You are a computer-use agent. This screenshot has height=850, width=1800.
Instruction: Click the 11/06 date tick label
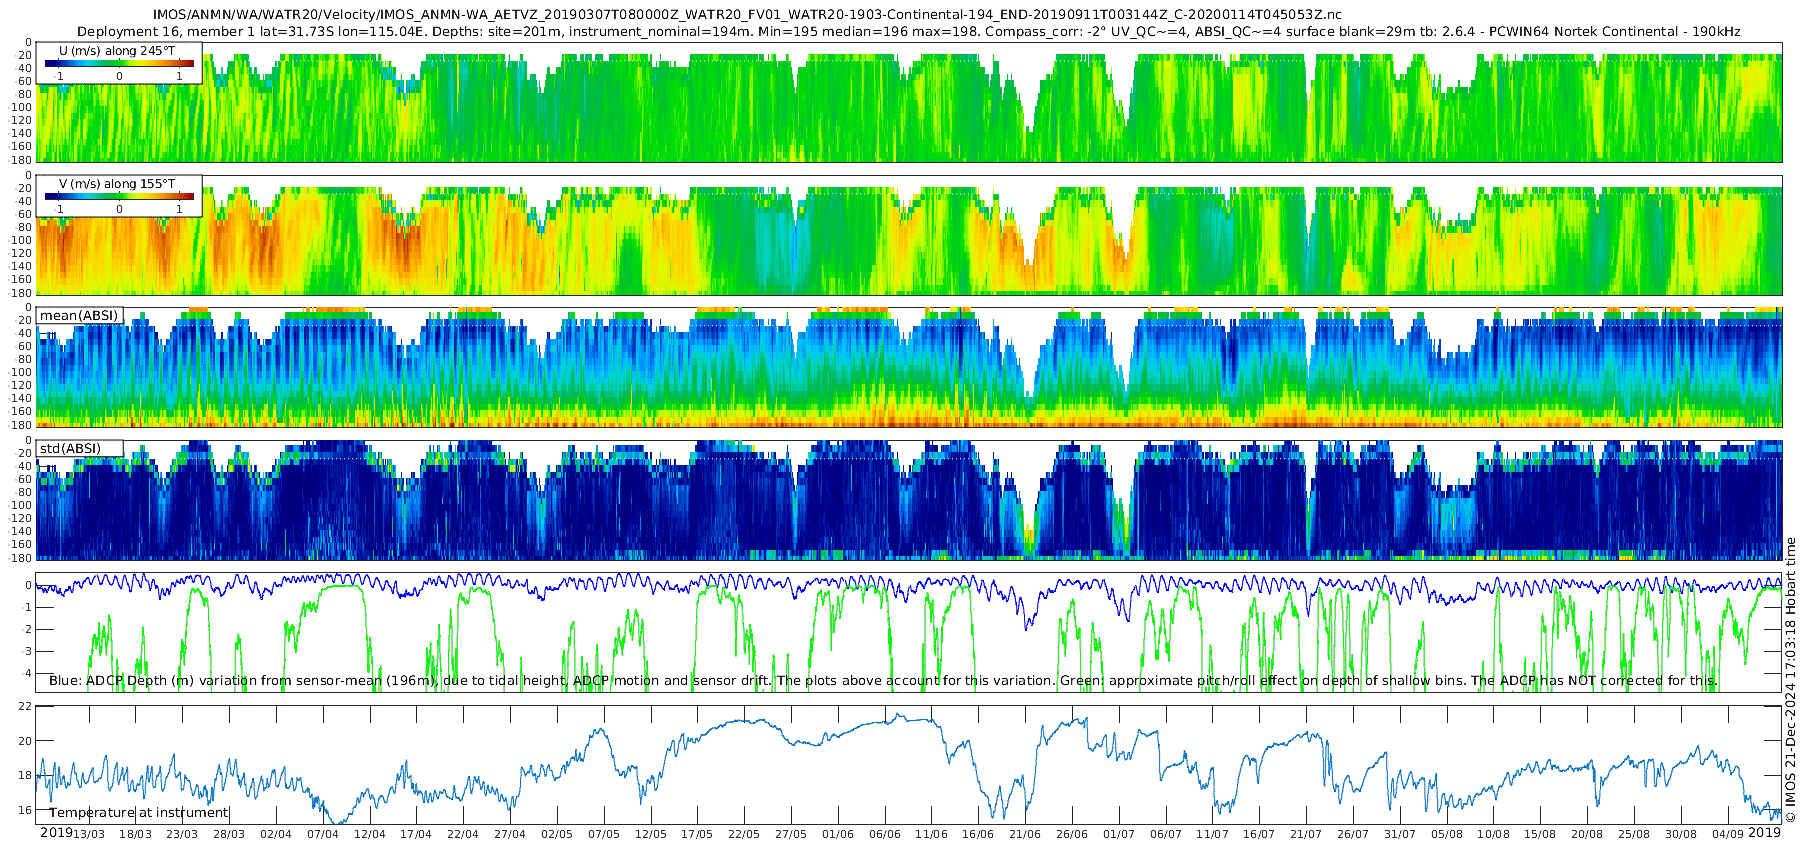point(931,834)
